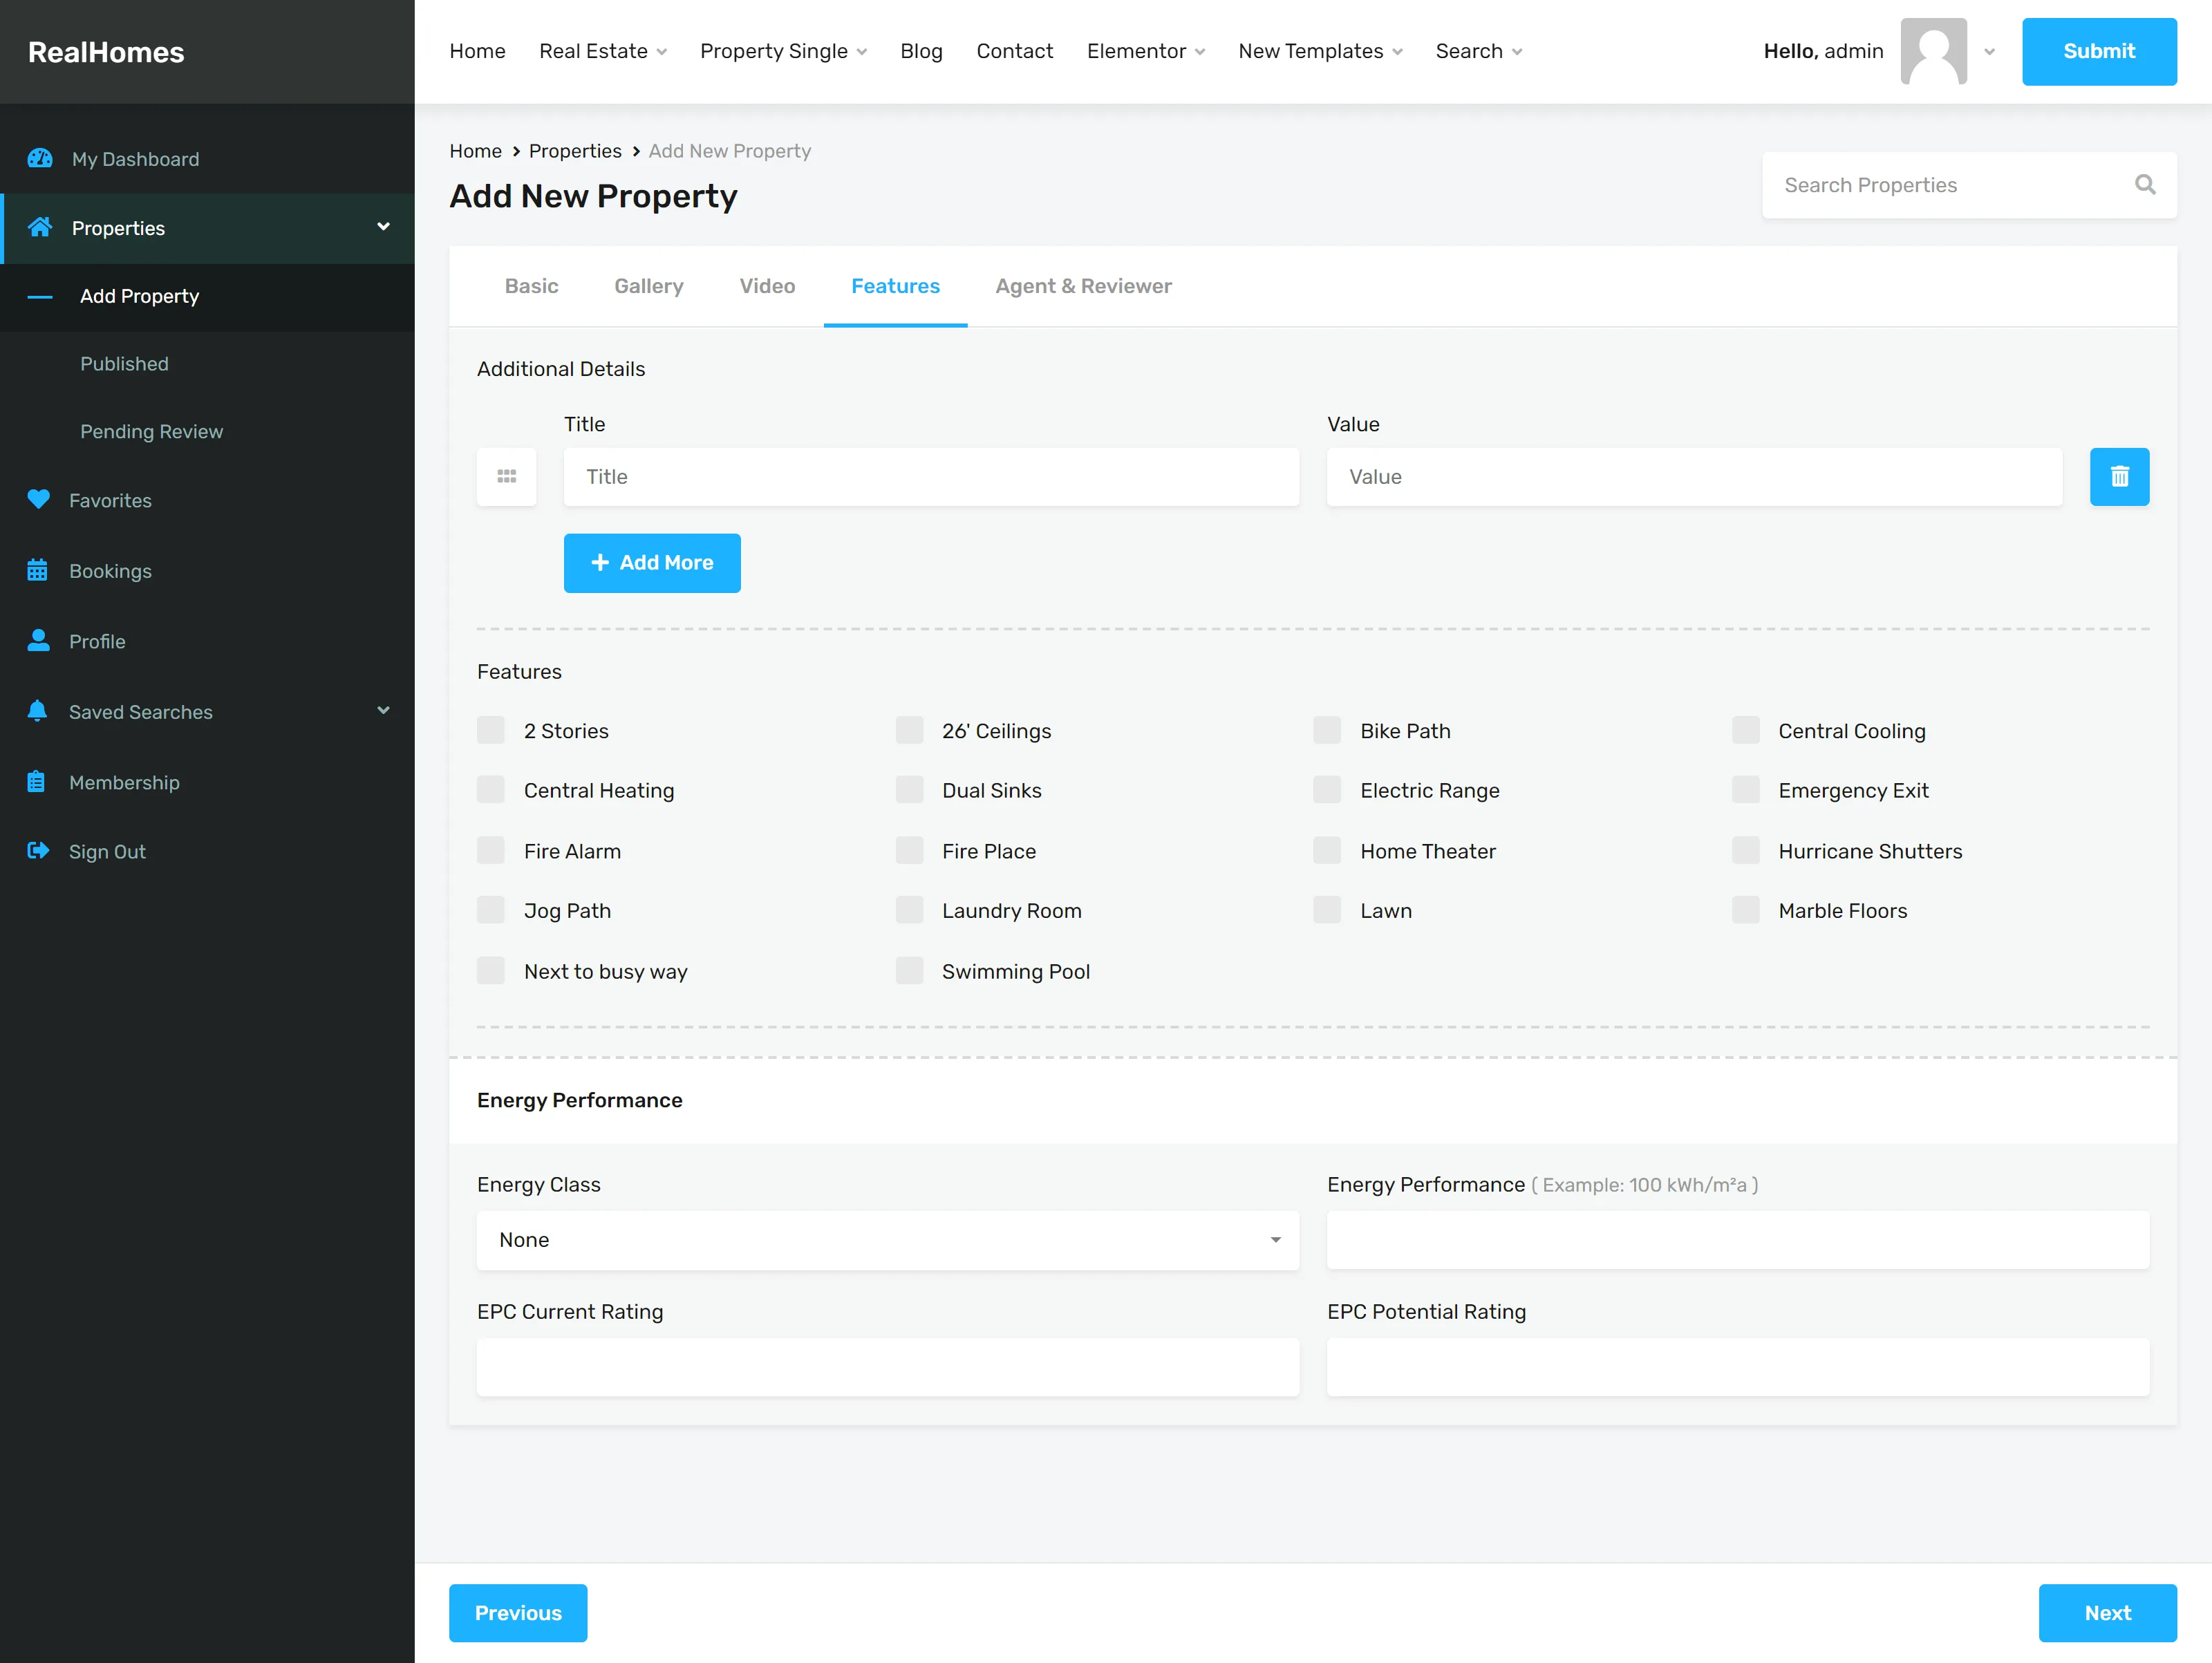Image resolution: width=2212 pixels, height=1663 pixels.
Task: Click the Properties house icon in sidebar
Action: click(x=39, y=227)
